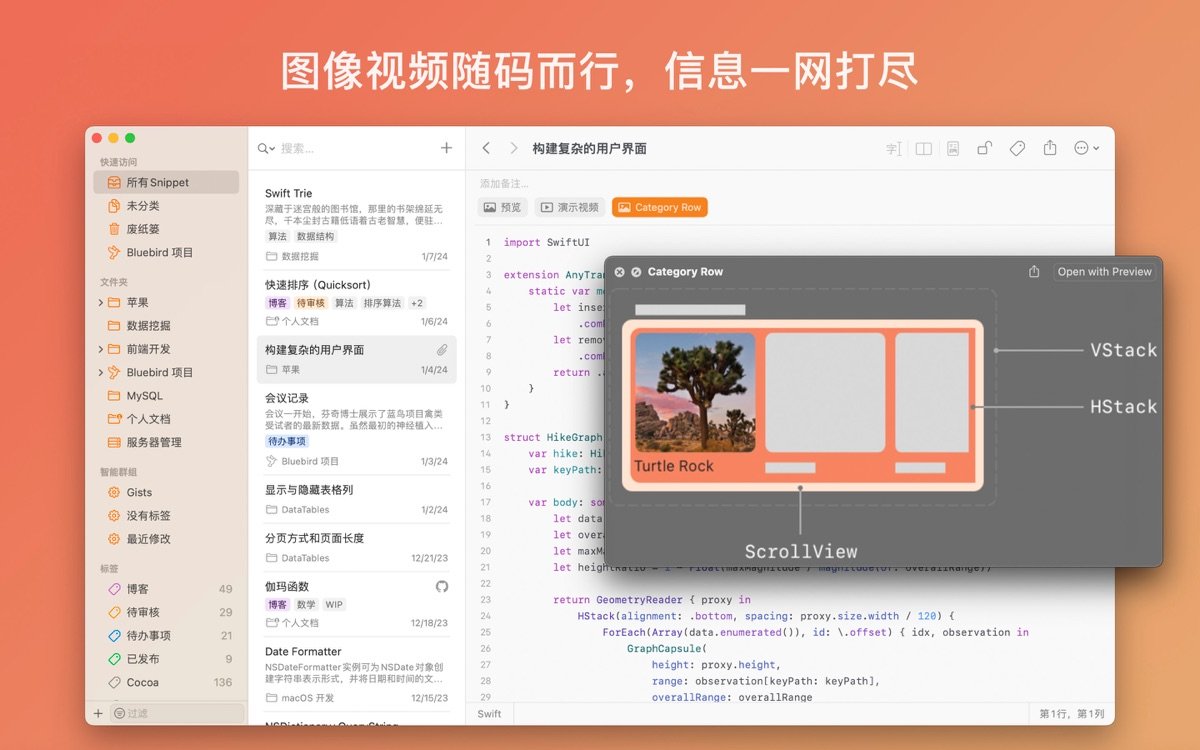The height and width of the screenshot is (750, 1200).
Task: Click the Open with Preview button
Action: tap(1104, 271)
